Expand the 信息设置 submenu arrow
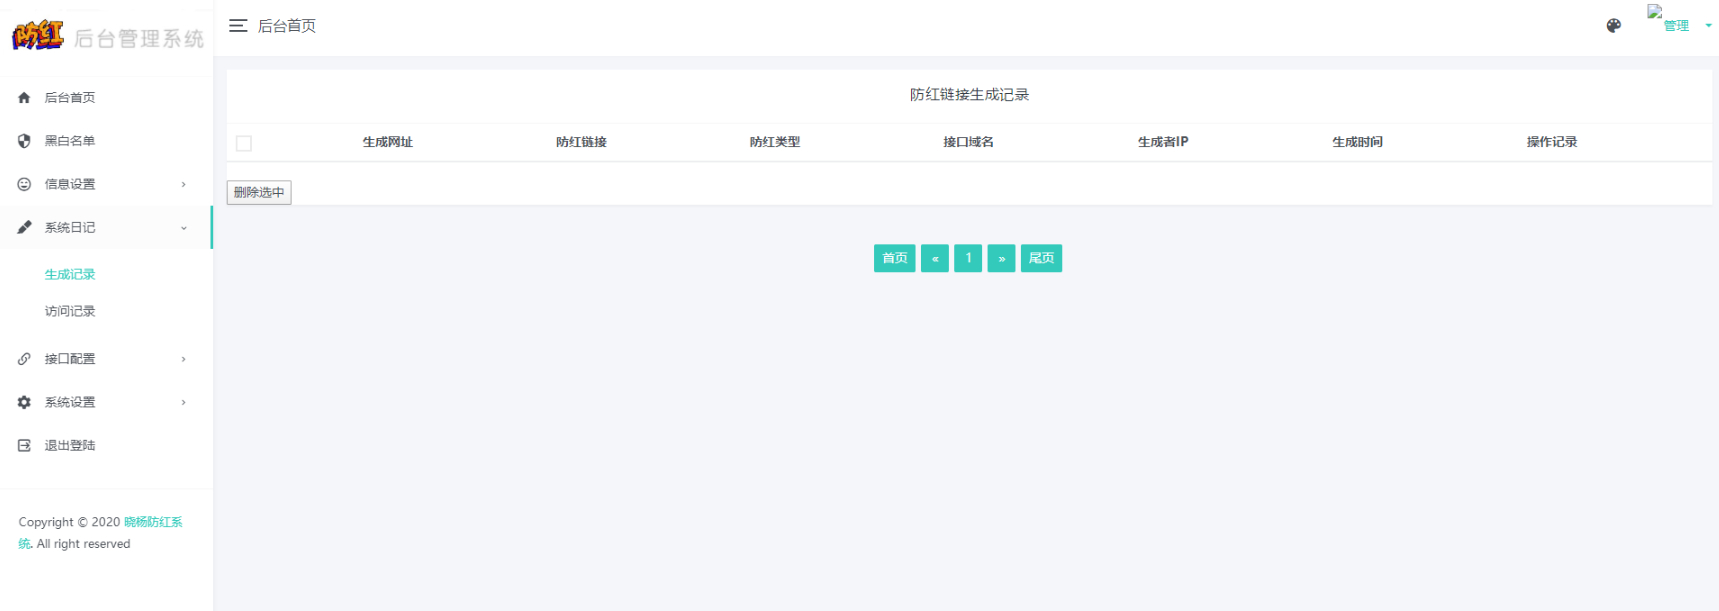The image size is (1719, 611). [x=184, y=184]
